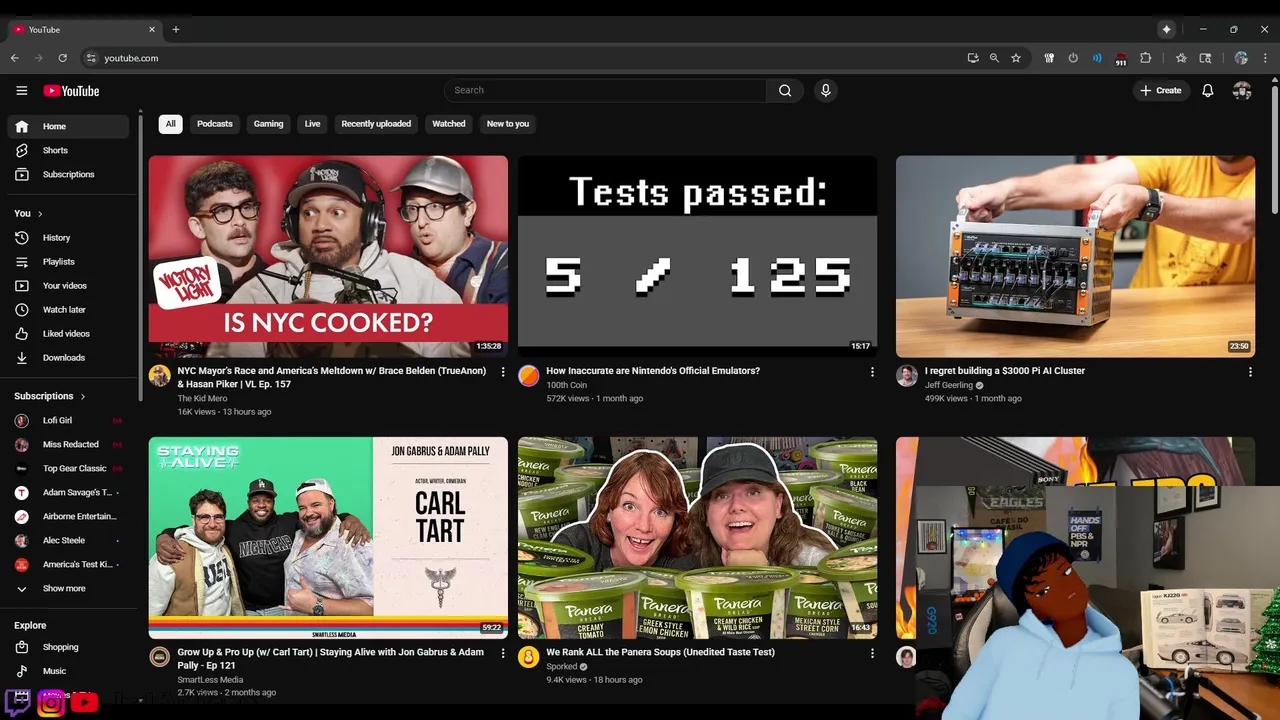The height and width of the screenshot is (720, 1280).
Task: Open Panera soups video thumbnail
Action: click(x=697, y=537)
